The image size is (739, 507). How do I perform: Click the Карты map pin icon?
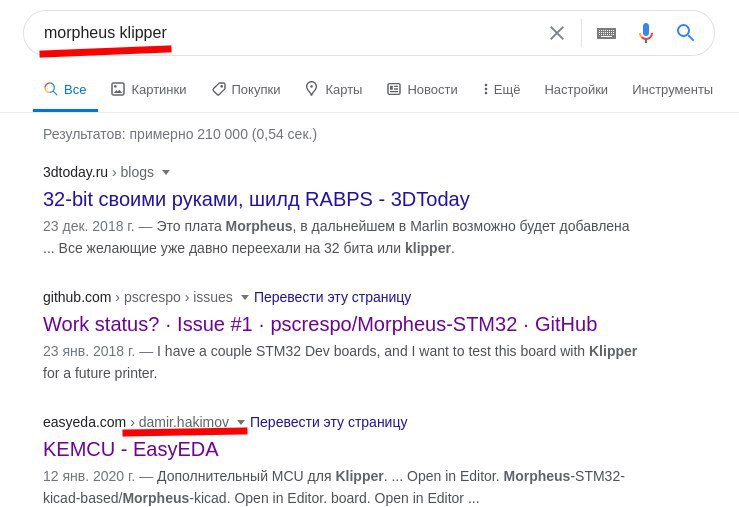[x=311, y=89]
